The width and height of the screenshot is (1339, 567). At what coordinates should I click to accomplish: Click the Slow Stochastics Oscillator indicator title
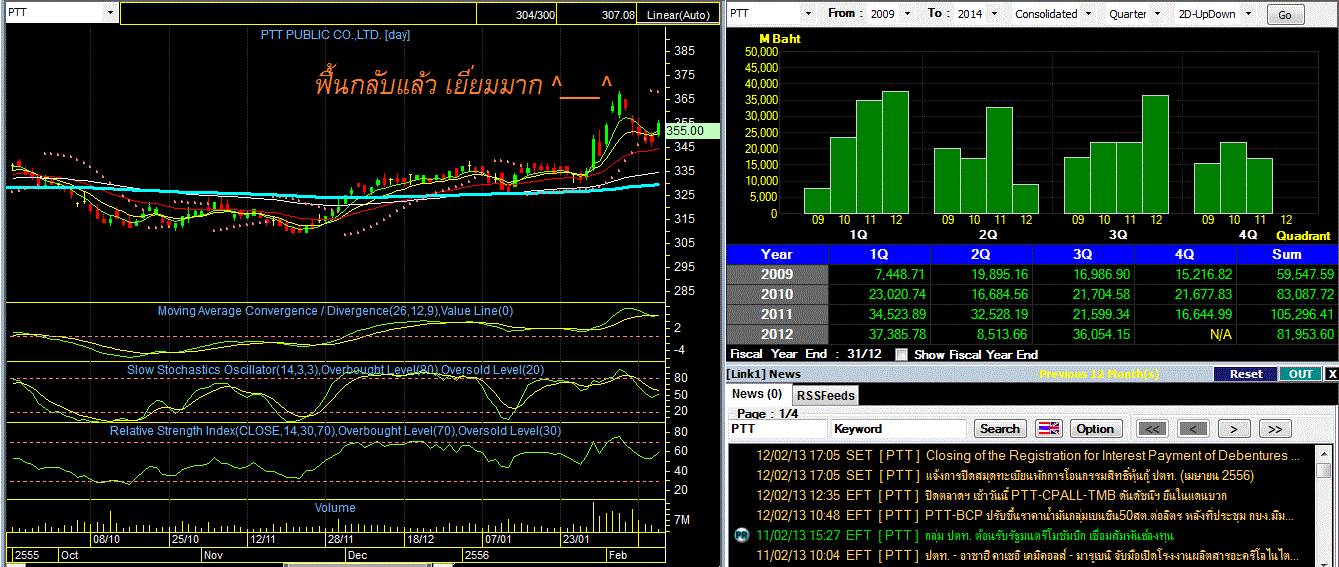point(335,370)
